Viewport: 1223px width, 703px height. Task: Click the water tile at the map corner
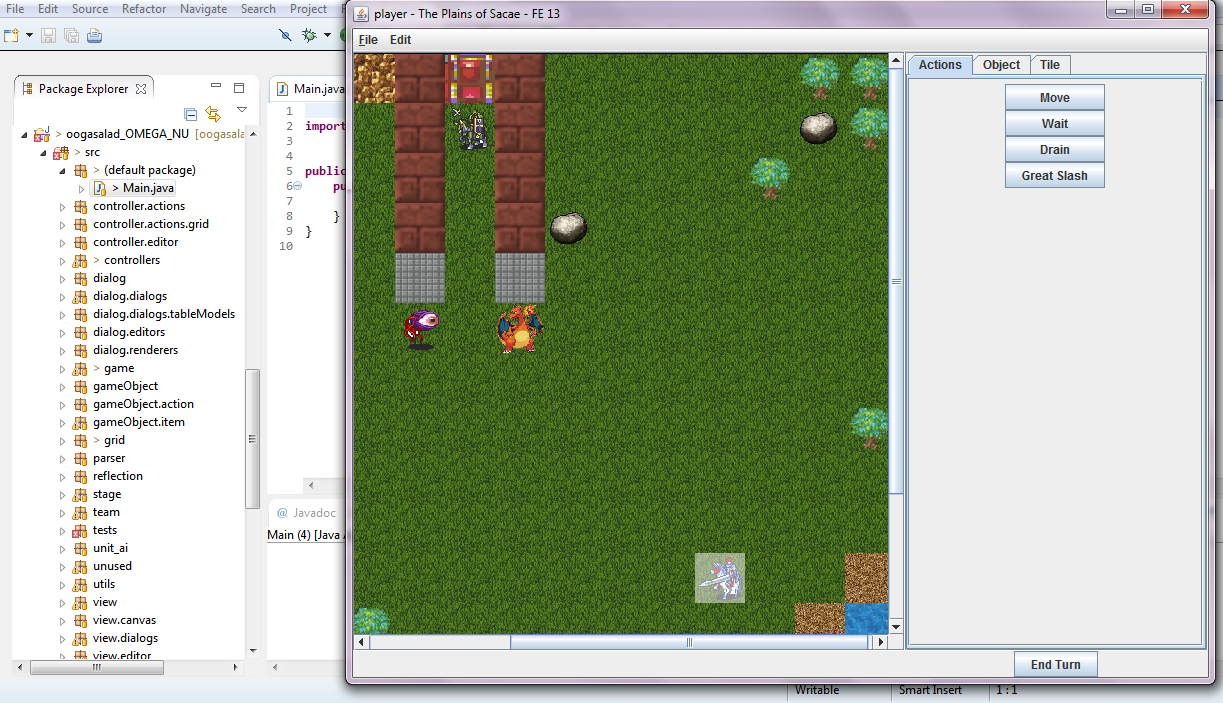[x=866, y=617]
